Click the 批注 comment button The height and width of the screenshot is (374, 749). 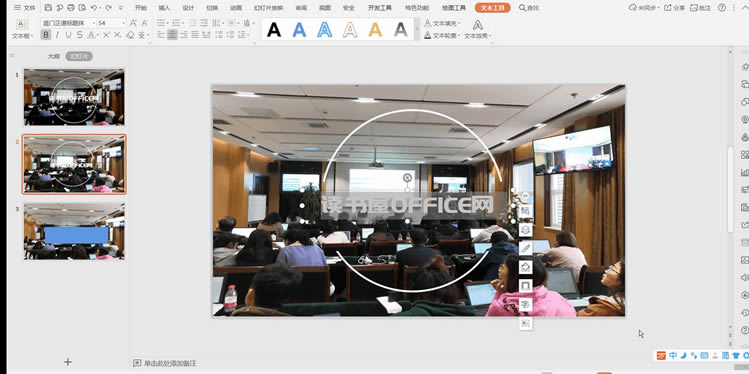[700, 8]
